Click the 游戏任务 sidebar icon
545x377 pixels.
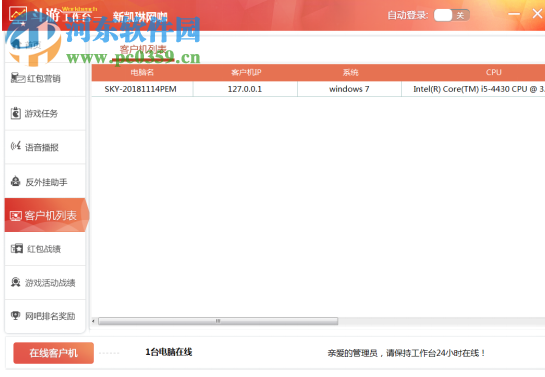coord(16,113)
